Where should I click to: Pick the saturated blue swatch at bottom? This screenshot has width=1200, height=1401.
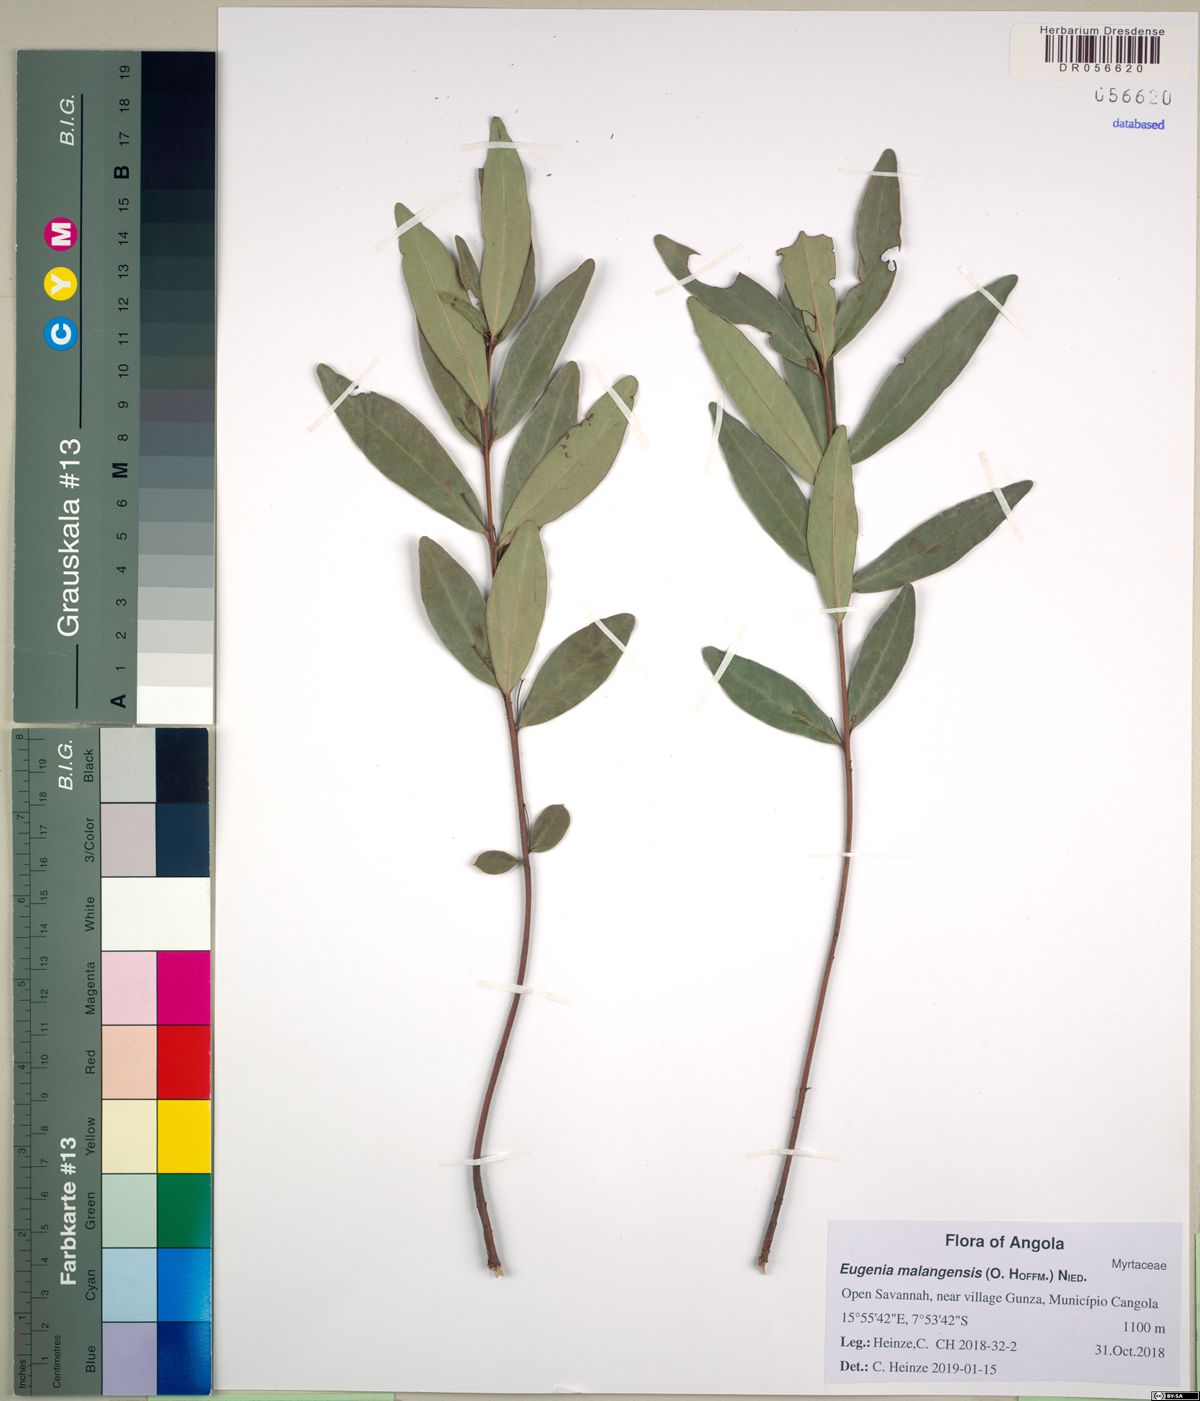(183, 1357)
